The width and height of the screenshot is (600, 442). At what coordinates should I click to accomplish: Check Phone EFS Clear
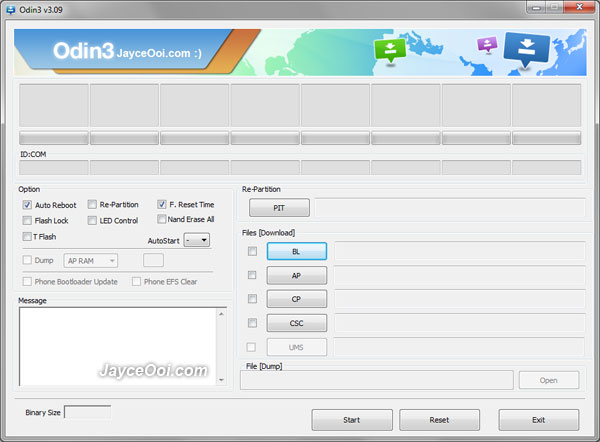[136, 282]
